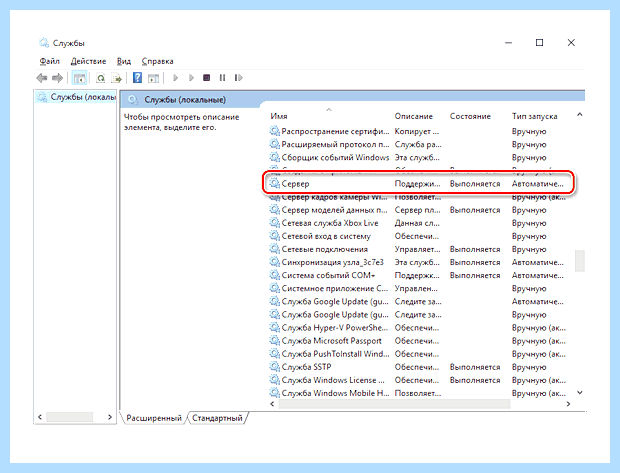620x473 pixels.
Task: Click gear icon of Сетевой вход в систему
Action: click(x=274, y=236)
